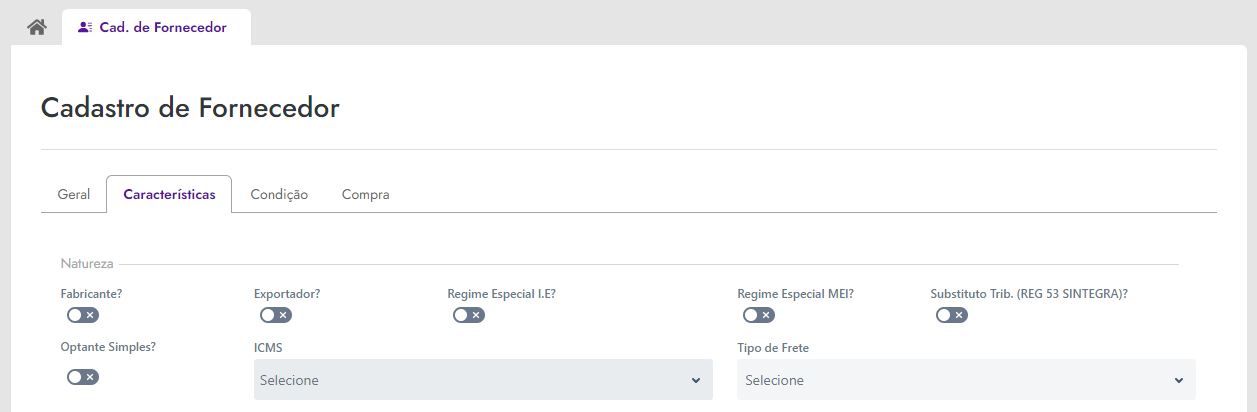Click the Regime Especial I.E? label text
This screenshot has width=1257, height=412.
[x=501, y=294]
